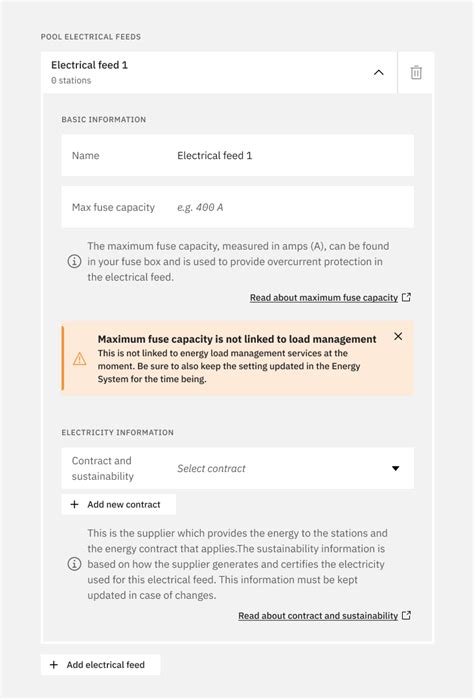Click plus icon on Add electrical feed
474x699 pixels.
click(x=54, y=664)
